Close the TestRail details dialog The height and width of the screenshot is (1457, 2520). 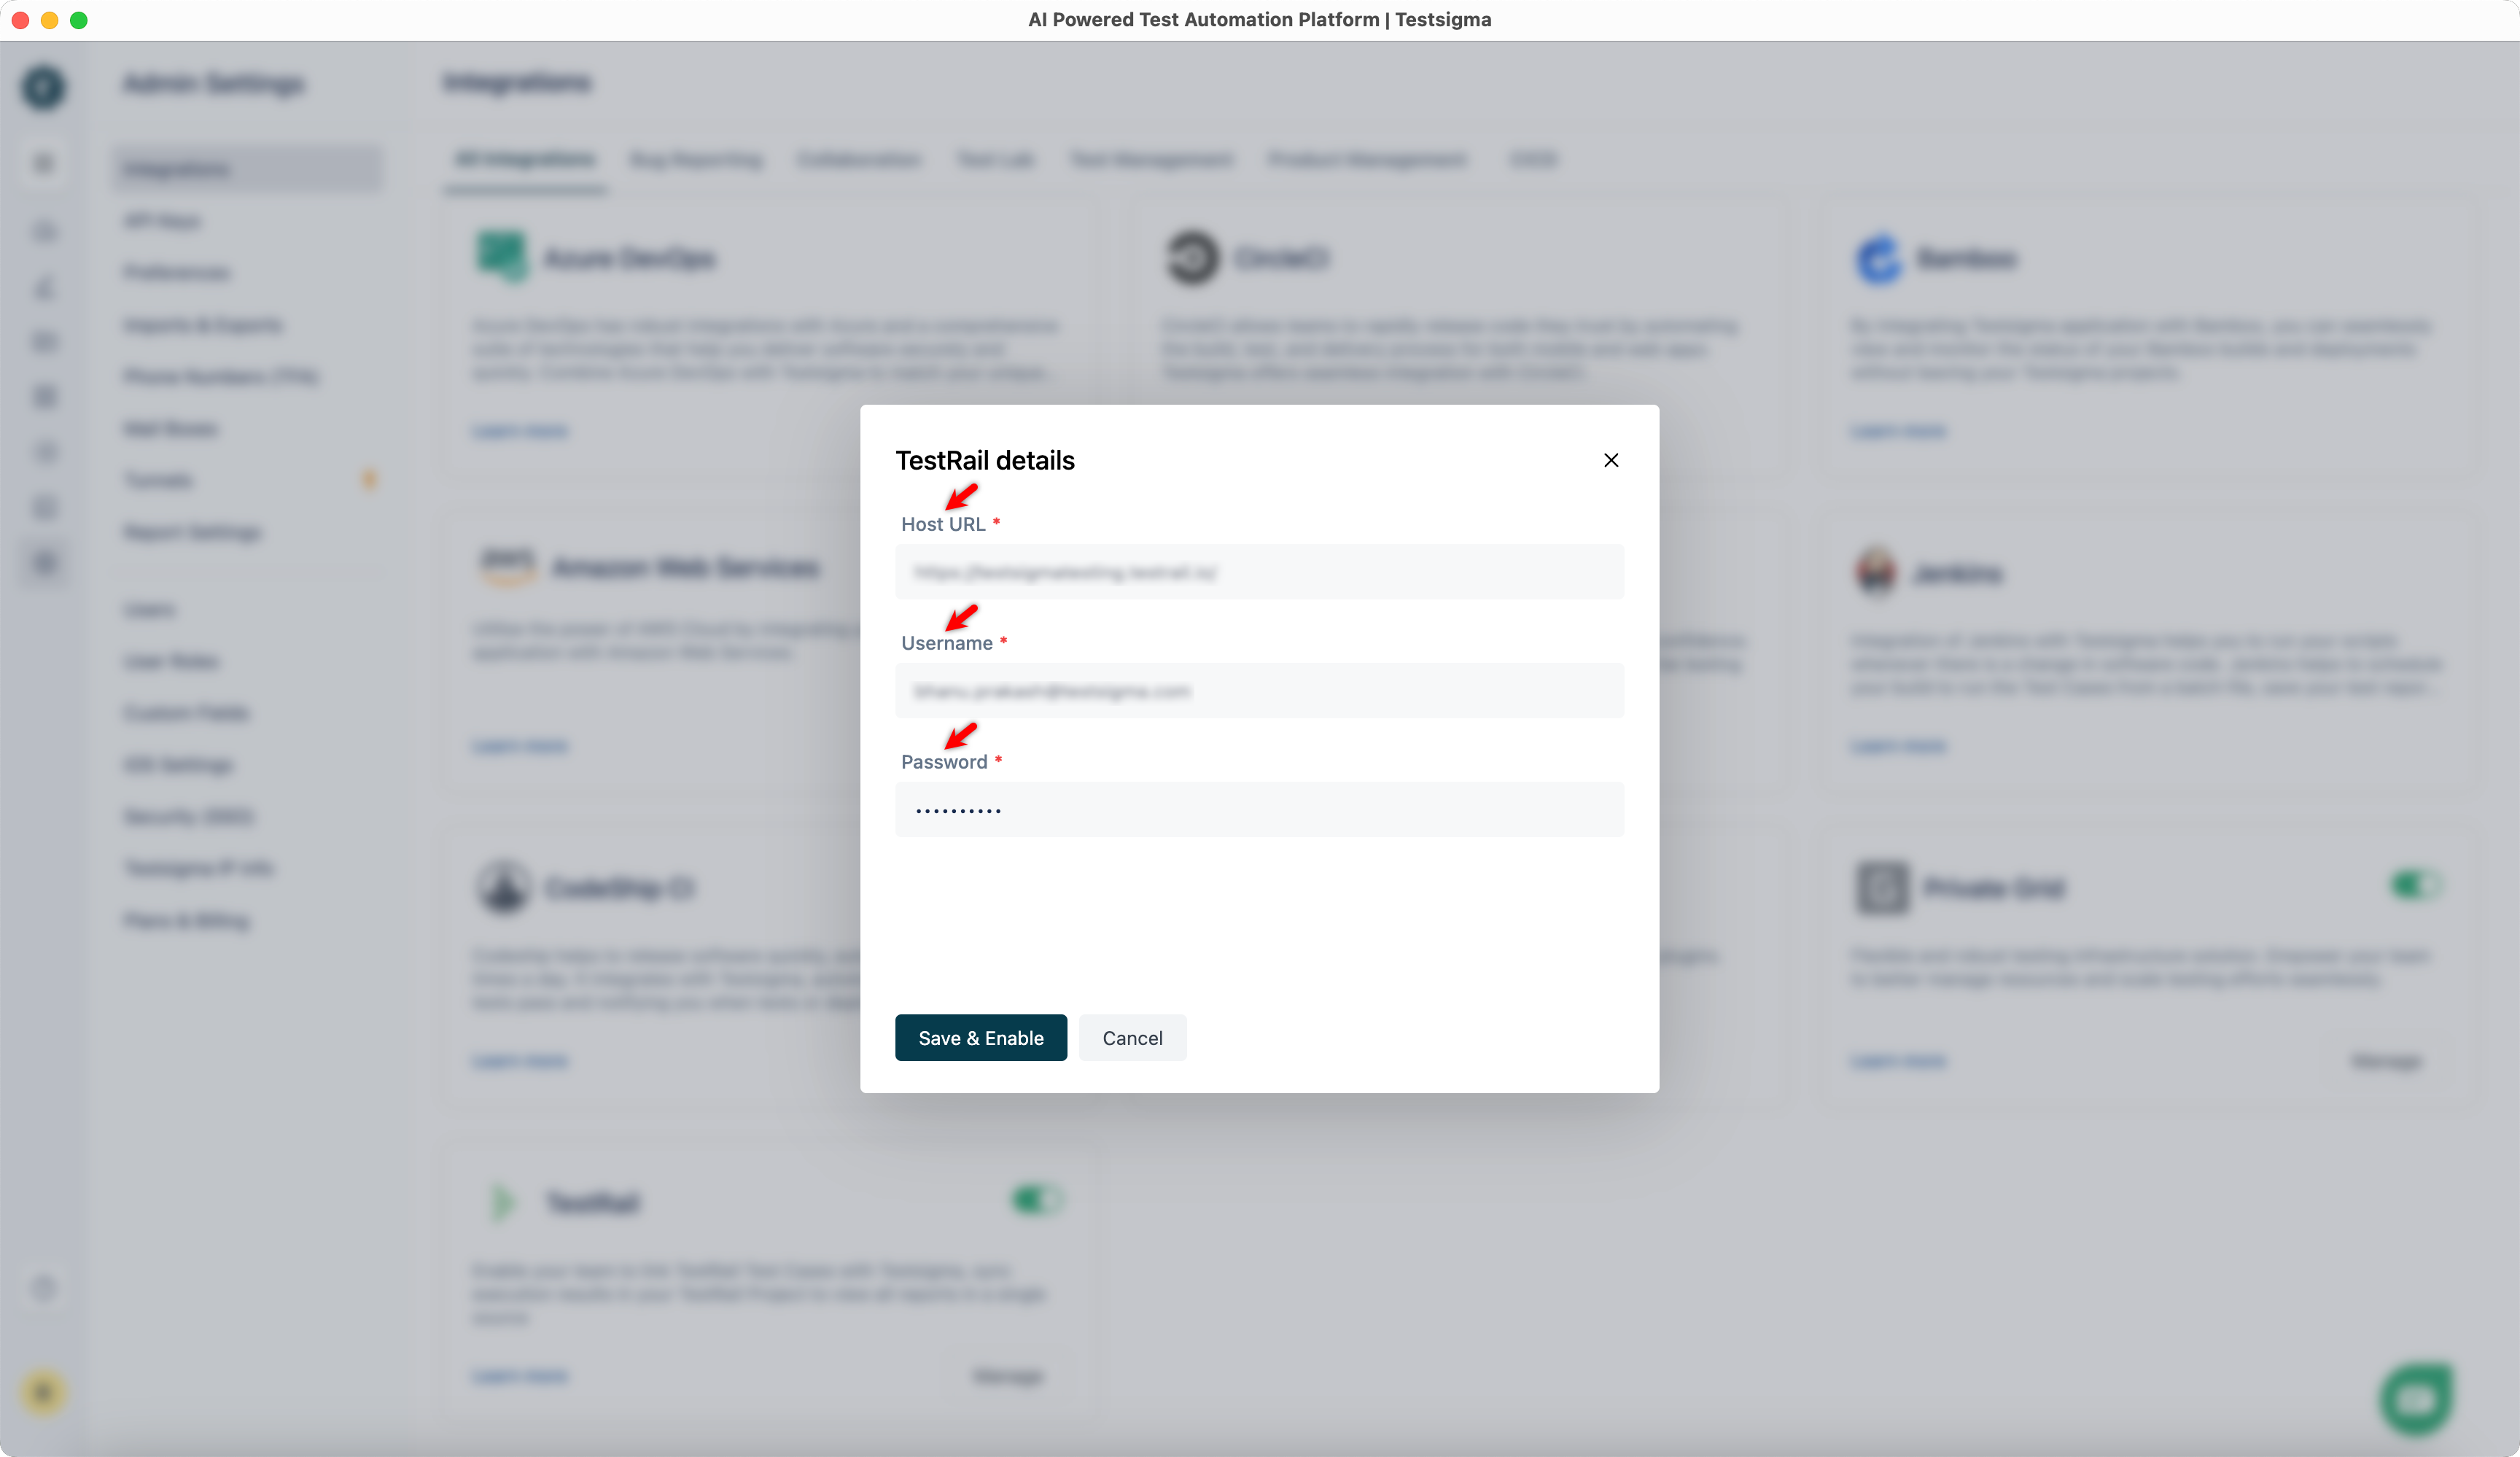tap(1610, 460)
